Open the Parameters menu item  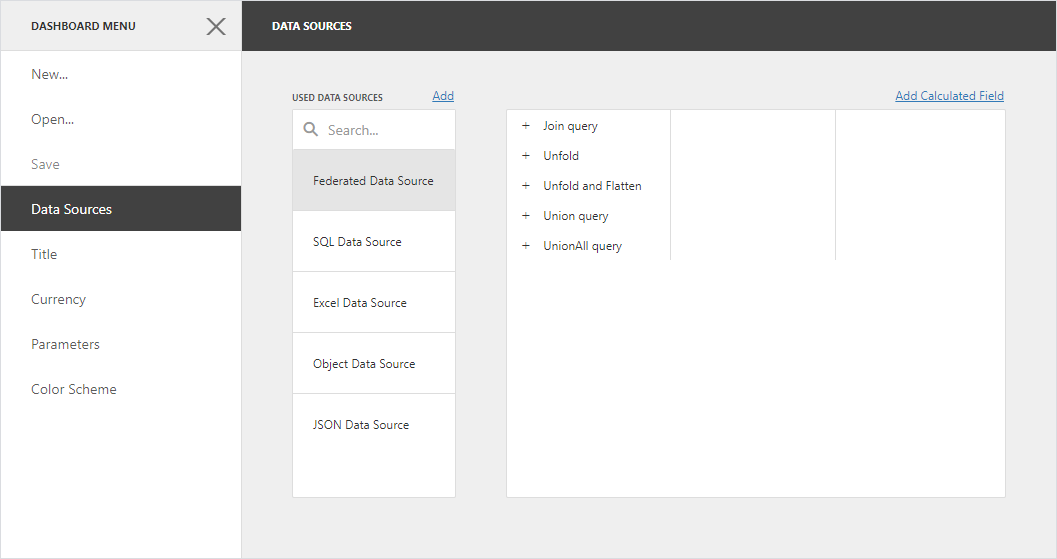(x=121, y=344)
